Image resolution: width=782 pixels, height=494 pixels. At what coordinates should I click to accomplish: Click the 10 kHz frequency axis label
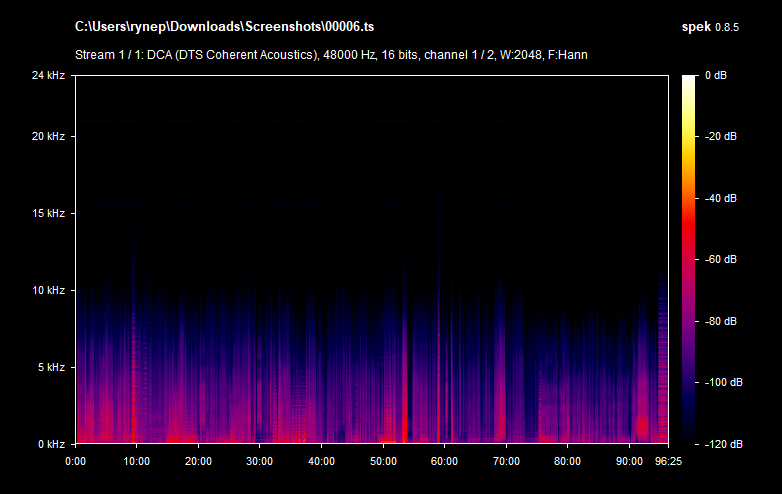click(x=47, y=290)
